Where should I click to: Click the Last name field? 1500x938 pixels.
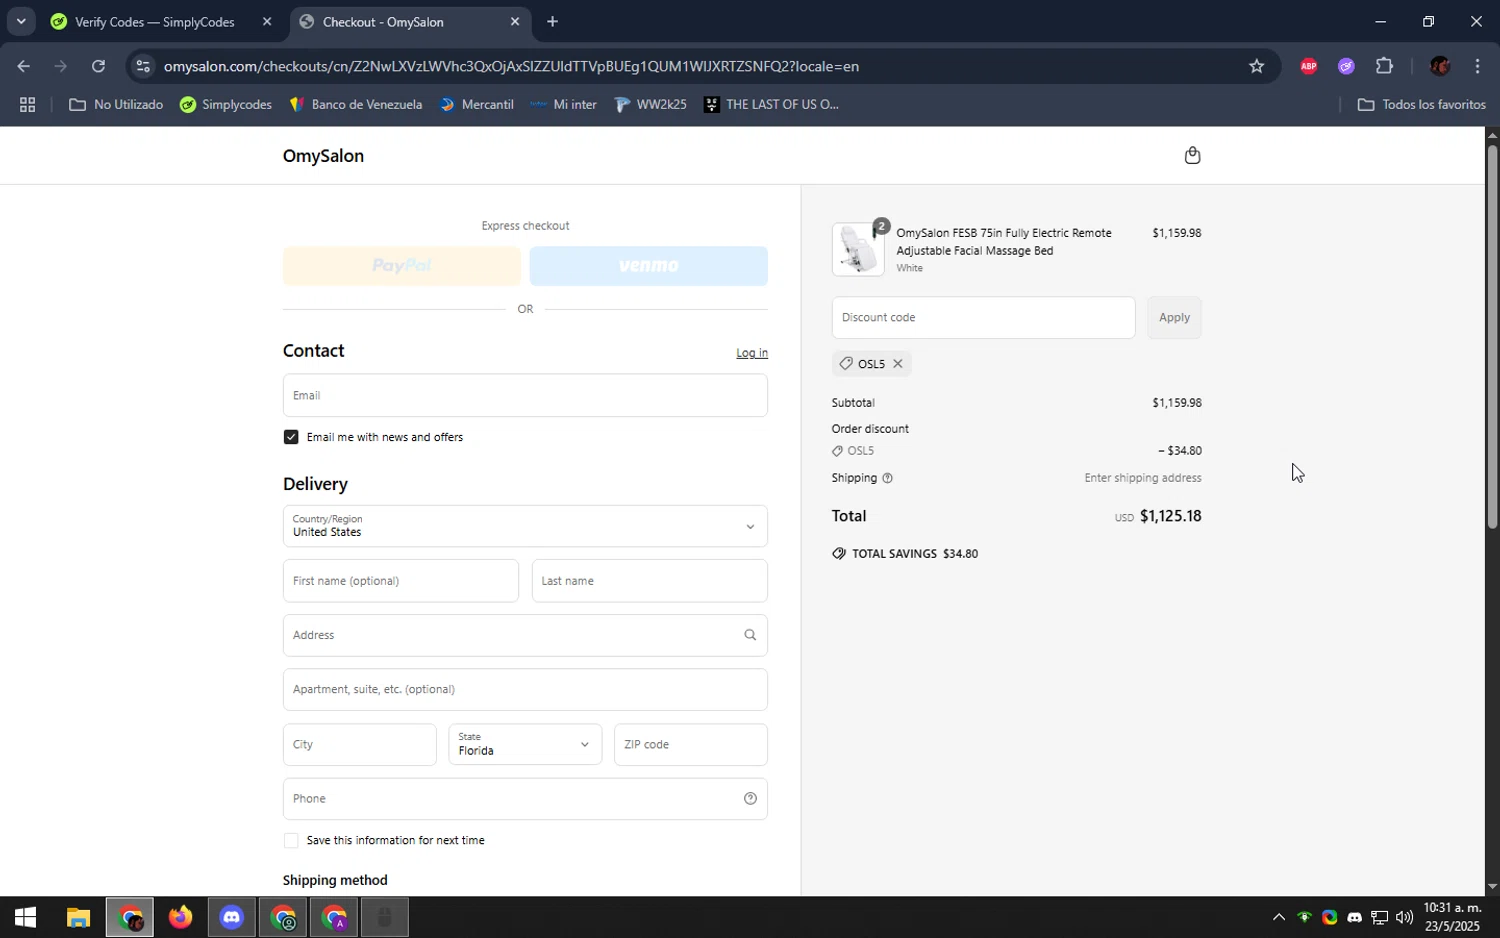[x=650, y=581]
